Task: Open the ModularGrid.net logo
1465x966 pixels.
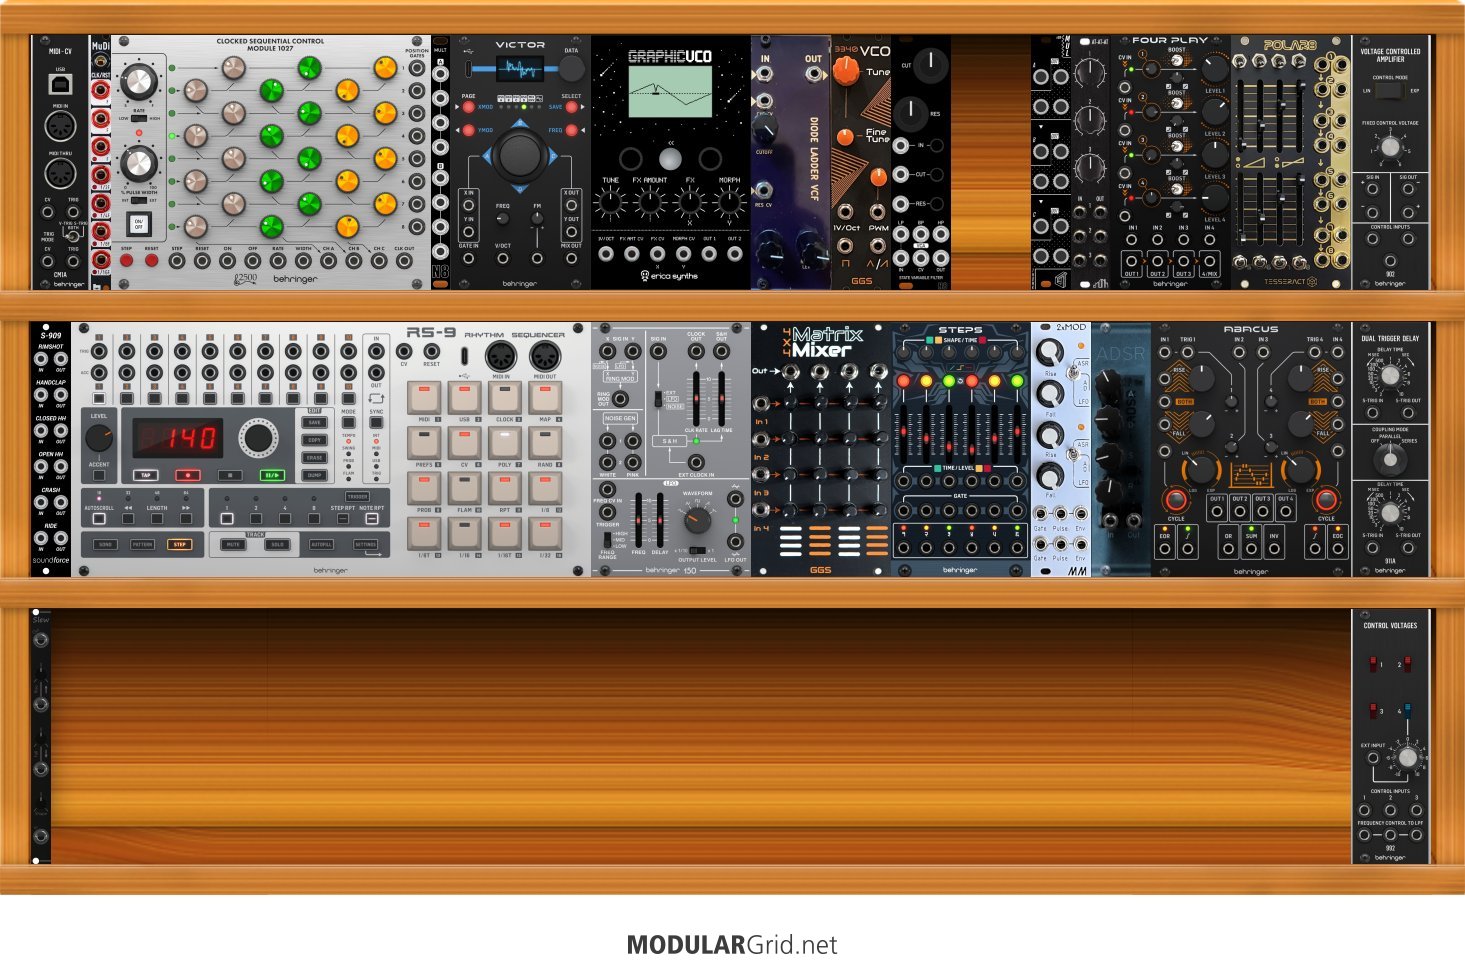Action: 732,945
